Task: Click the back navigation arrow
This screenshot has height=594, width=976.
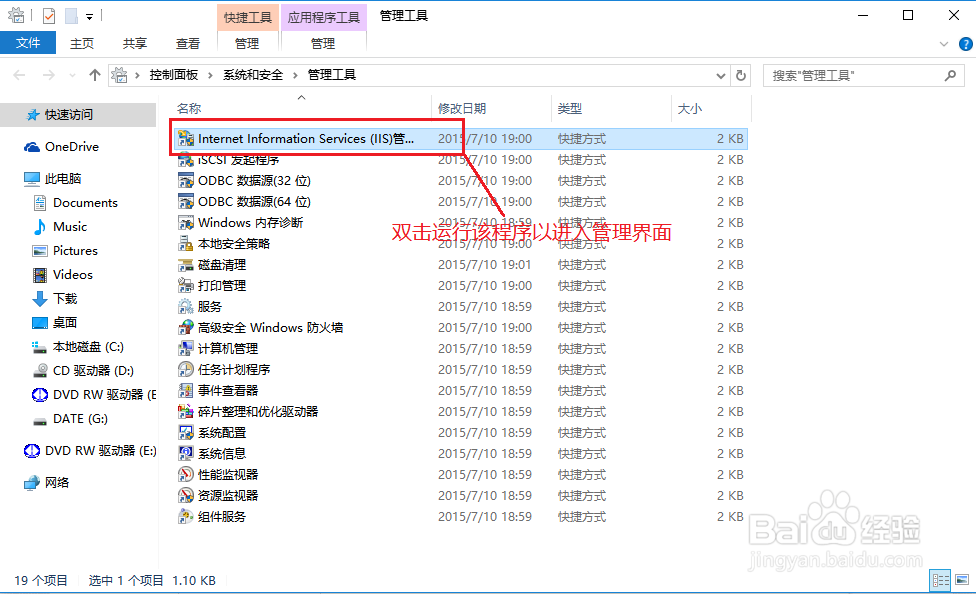Action: coord(18,74)
